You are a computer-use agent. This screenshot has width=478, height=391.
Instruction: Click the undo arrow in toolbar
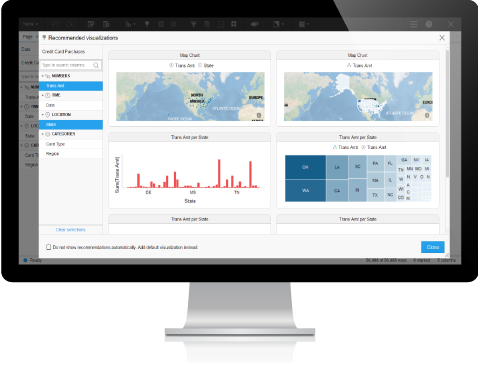coord(56,24)
